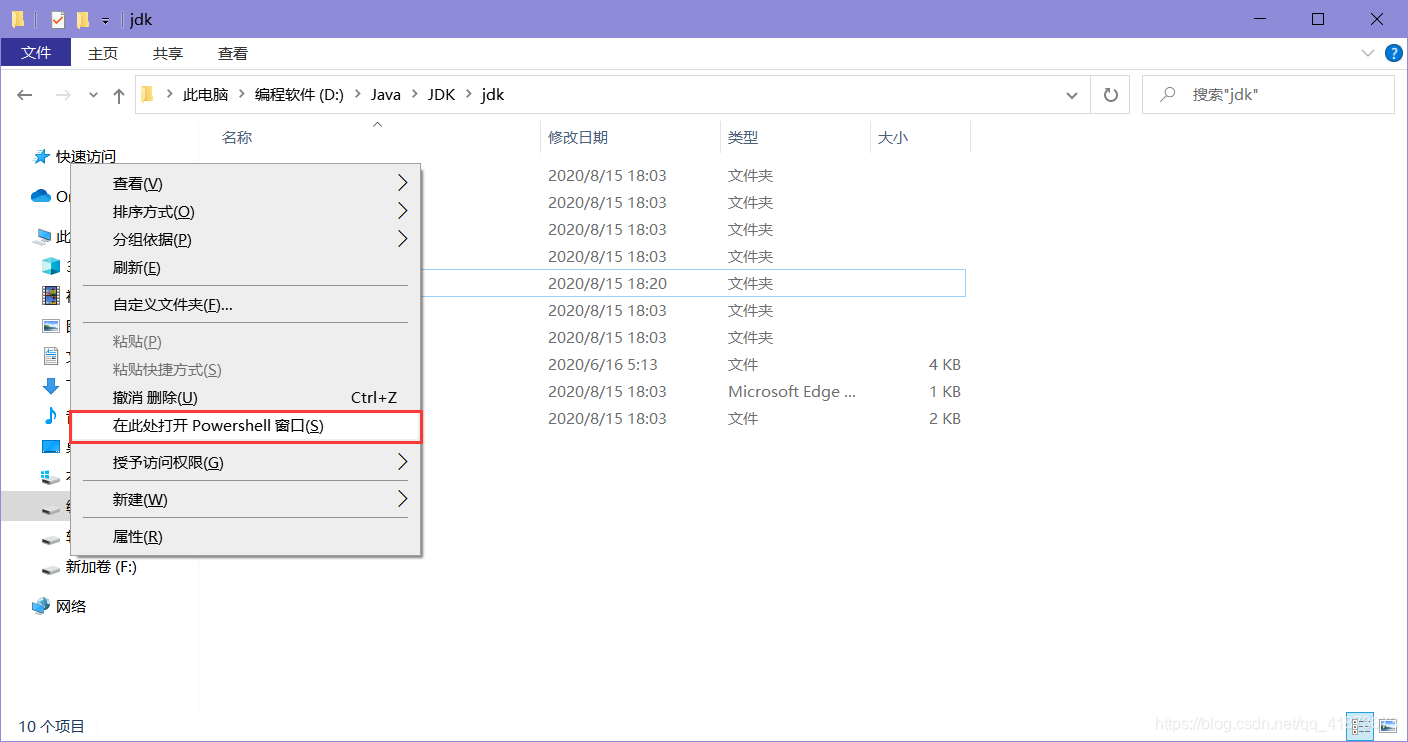Open 分组依据(P) submenu
Viewport: 1408px width, 742px height.
pos(245,240)
